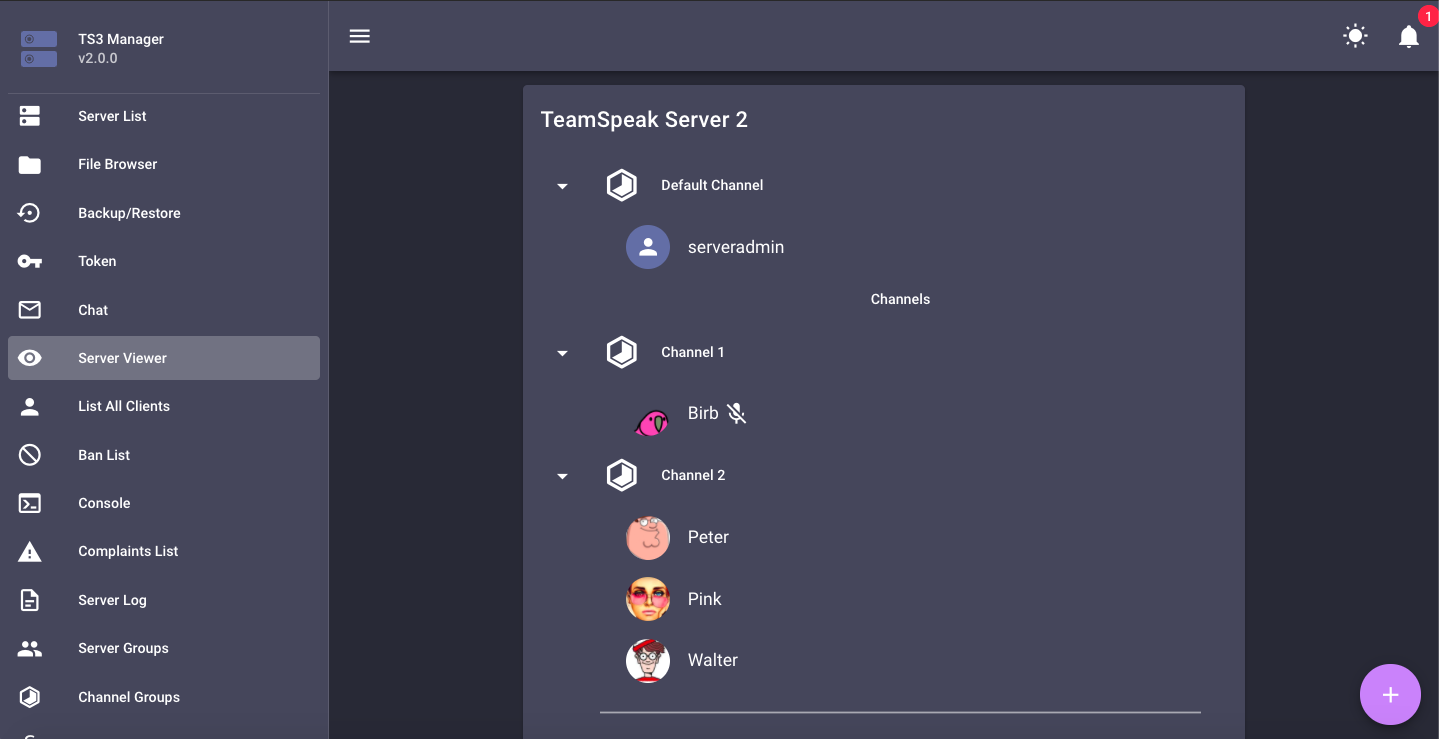Select client serveradmin

[736, 247]
